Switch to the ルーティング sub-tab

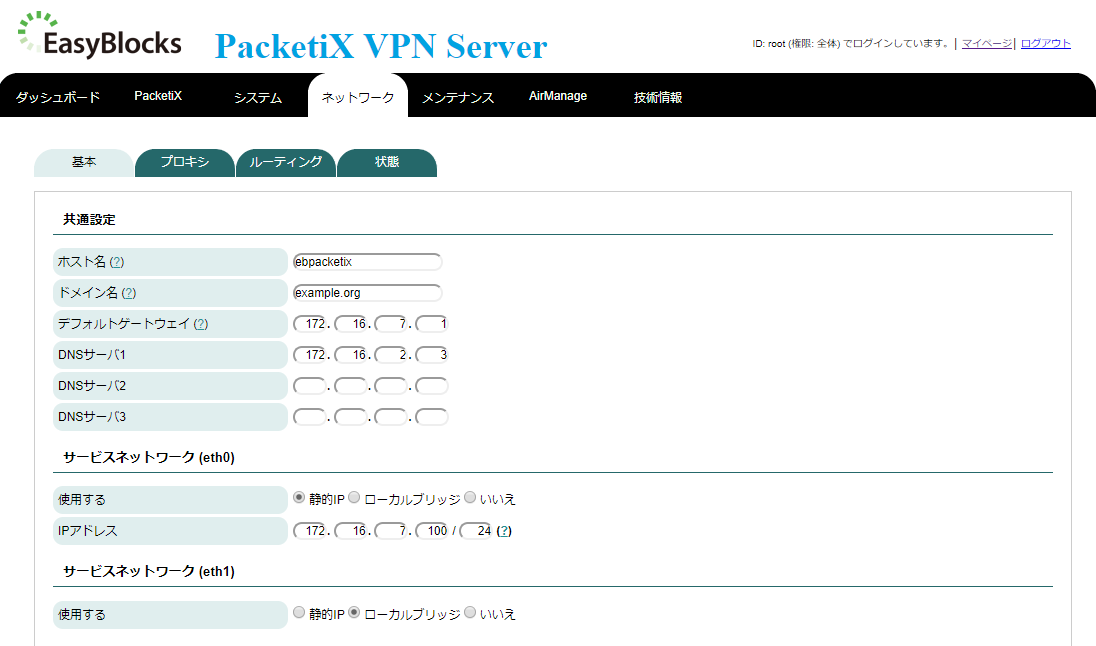[x=286, y=162]
